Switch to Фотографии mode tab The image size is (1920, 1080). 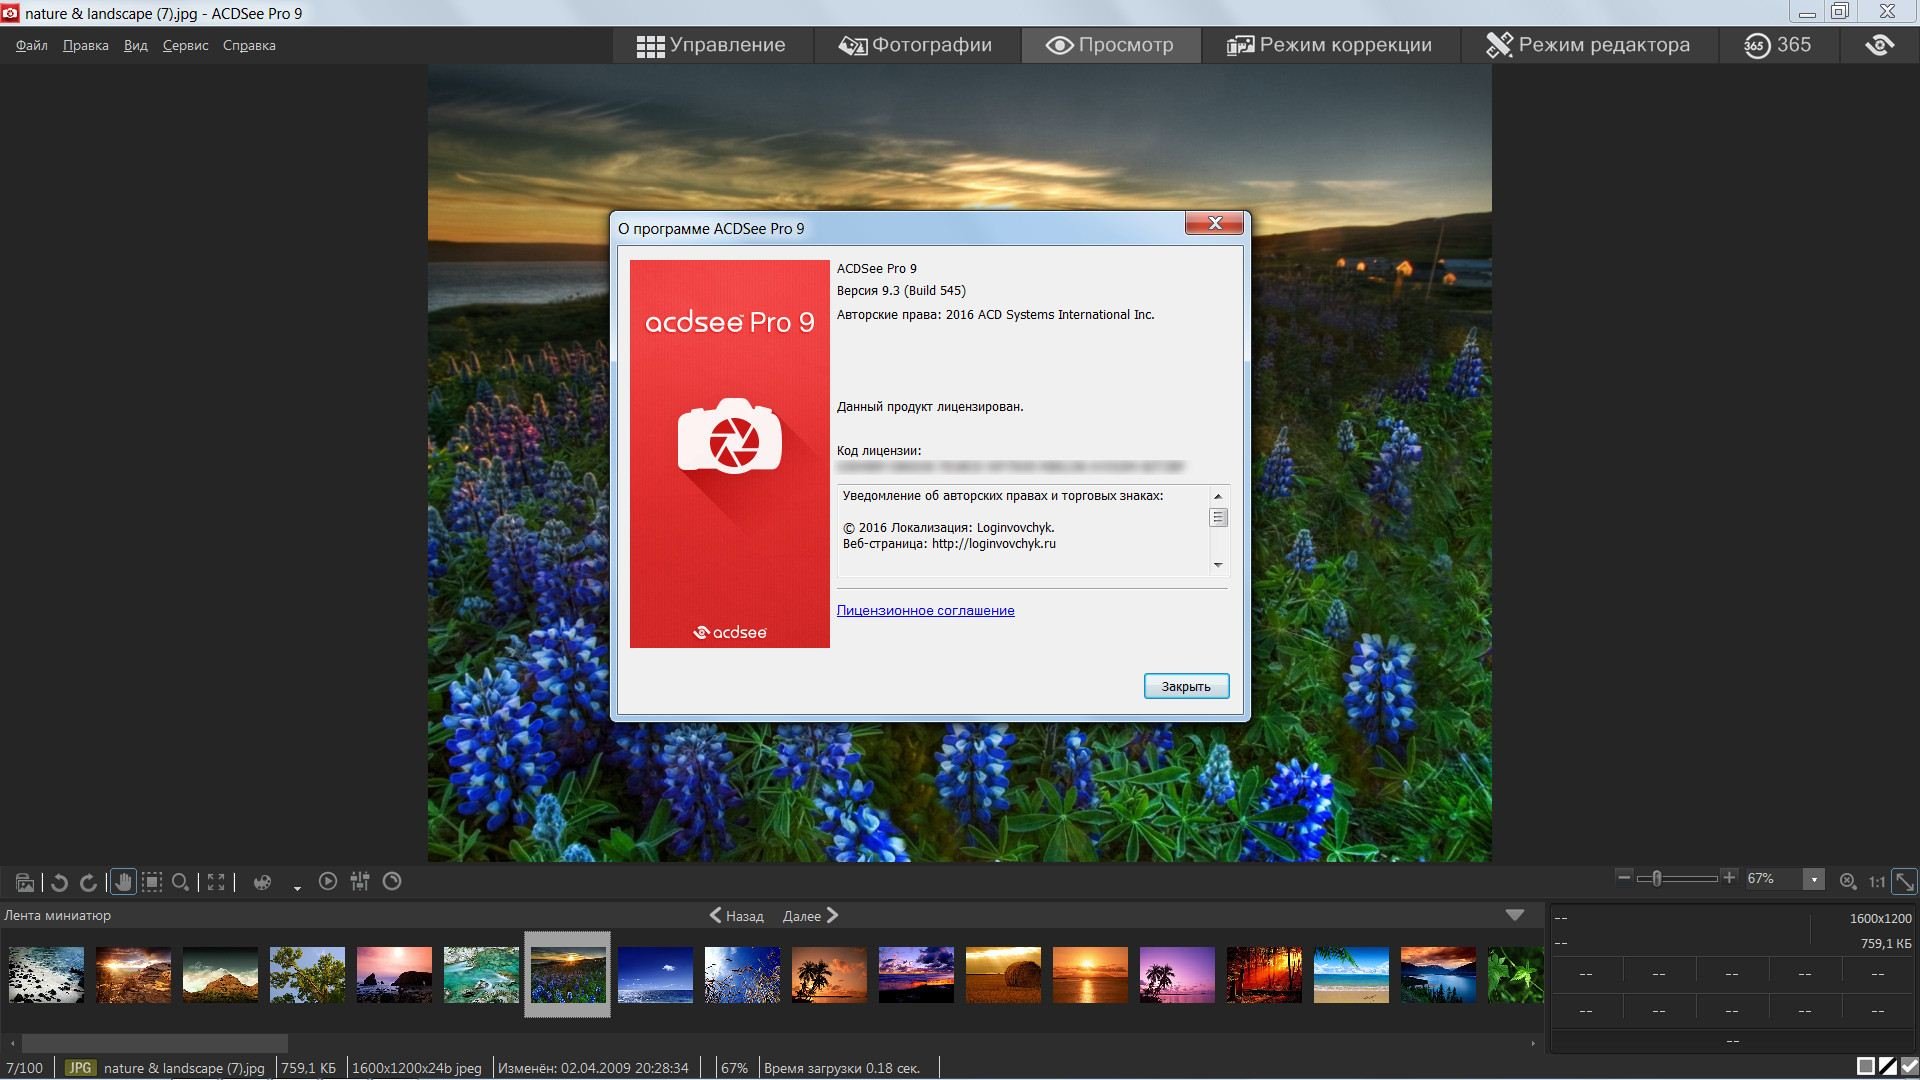click(916, 45)
